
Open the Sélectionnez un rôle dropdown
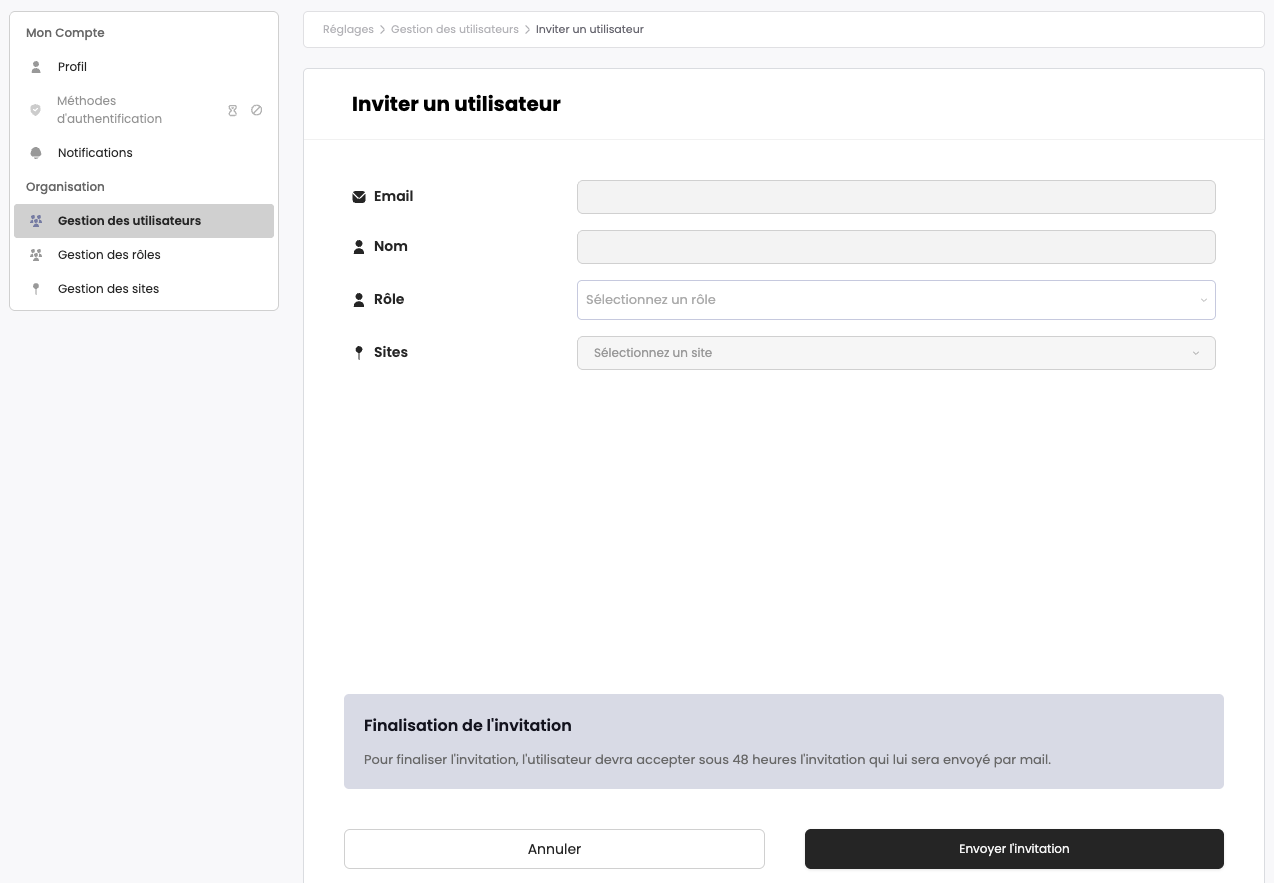coord(896,300)
